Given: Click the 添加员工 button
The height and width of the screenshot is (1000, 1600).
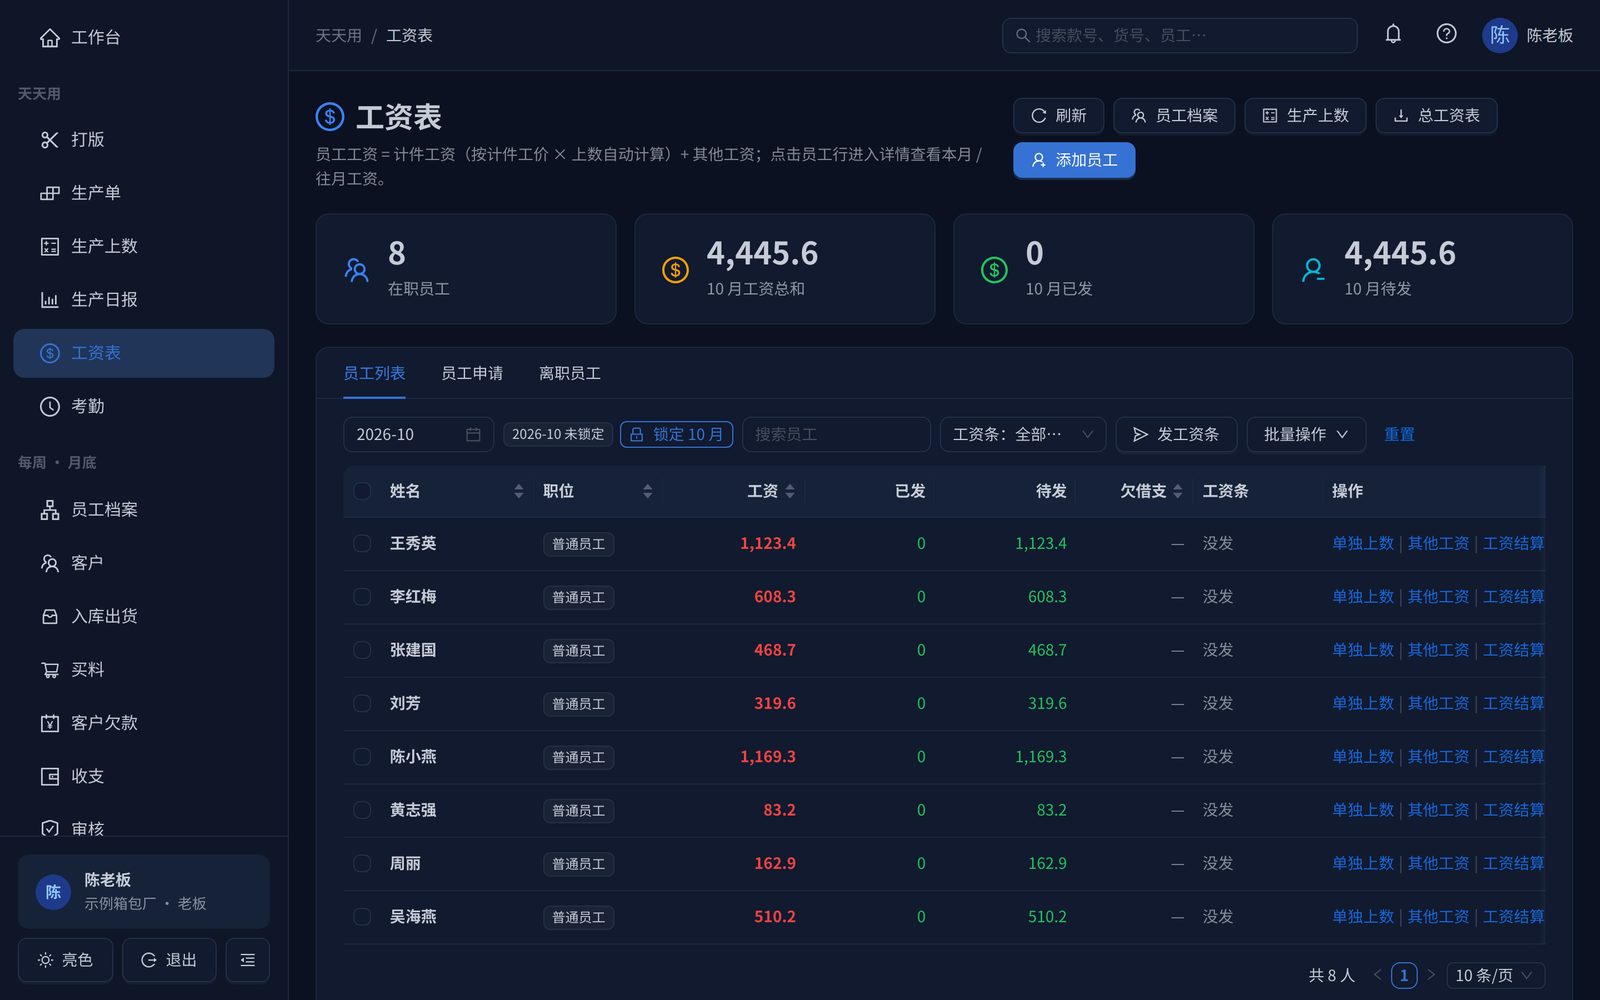Looking at the screenshot, I should coord(1074,160).
